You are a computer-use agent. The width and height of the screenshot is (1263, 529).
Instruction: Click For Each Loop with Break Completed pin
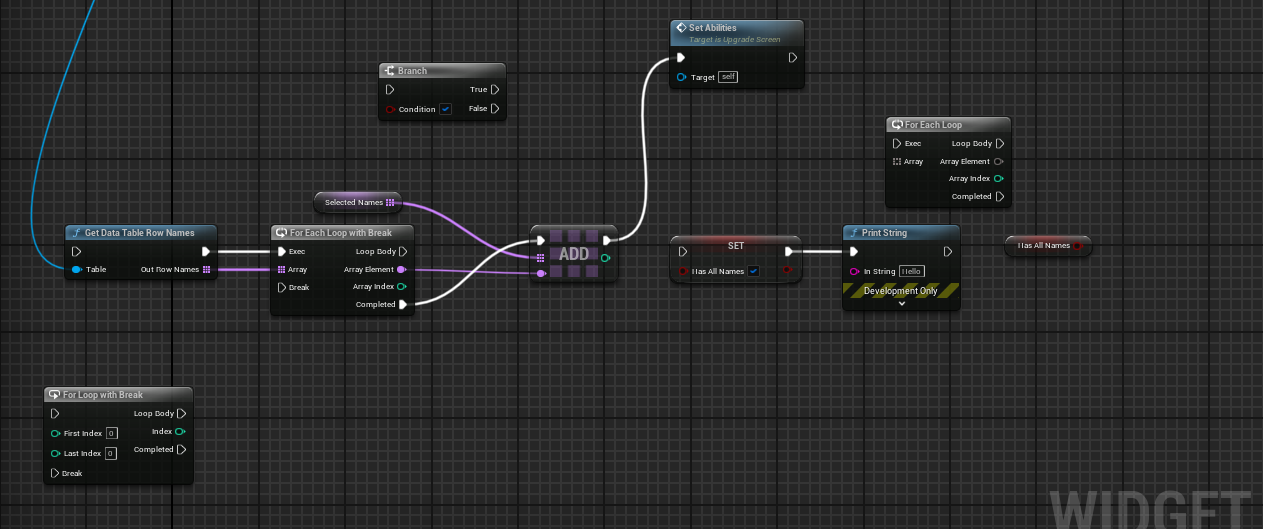point(402,305)
